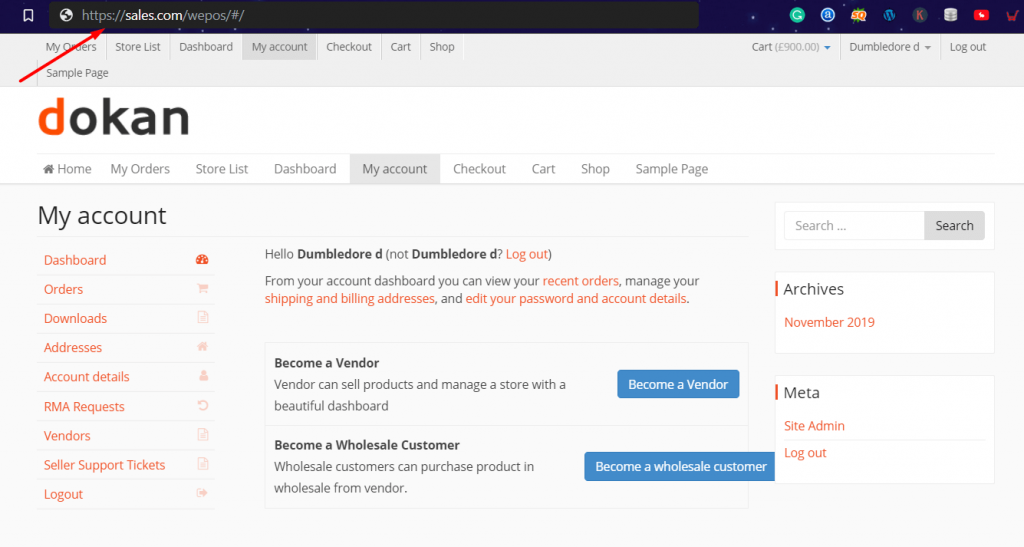The height and width of the screenshot is (547, 1024).
Task: Click the database stack extension icon
Action: (x=951, y=15)
